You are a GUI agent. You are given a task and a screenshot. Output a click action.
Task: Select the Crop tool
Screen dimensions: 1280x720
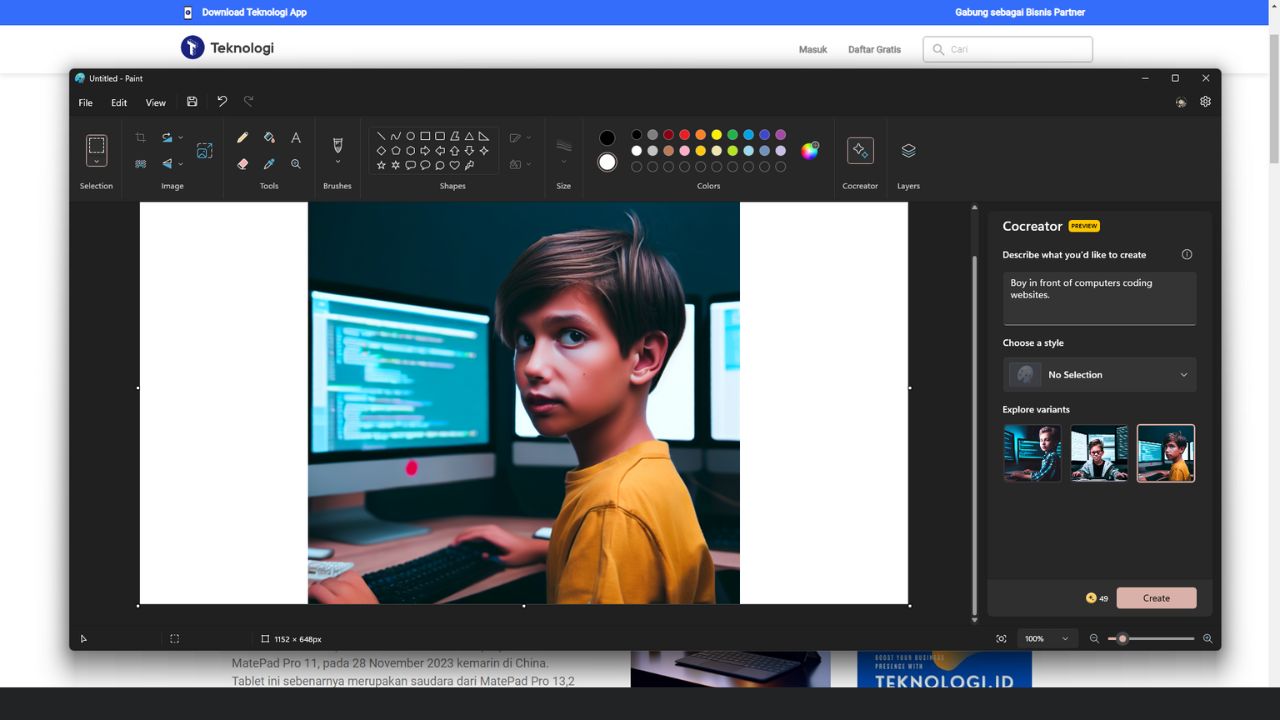point(140,137)
